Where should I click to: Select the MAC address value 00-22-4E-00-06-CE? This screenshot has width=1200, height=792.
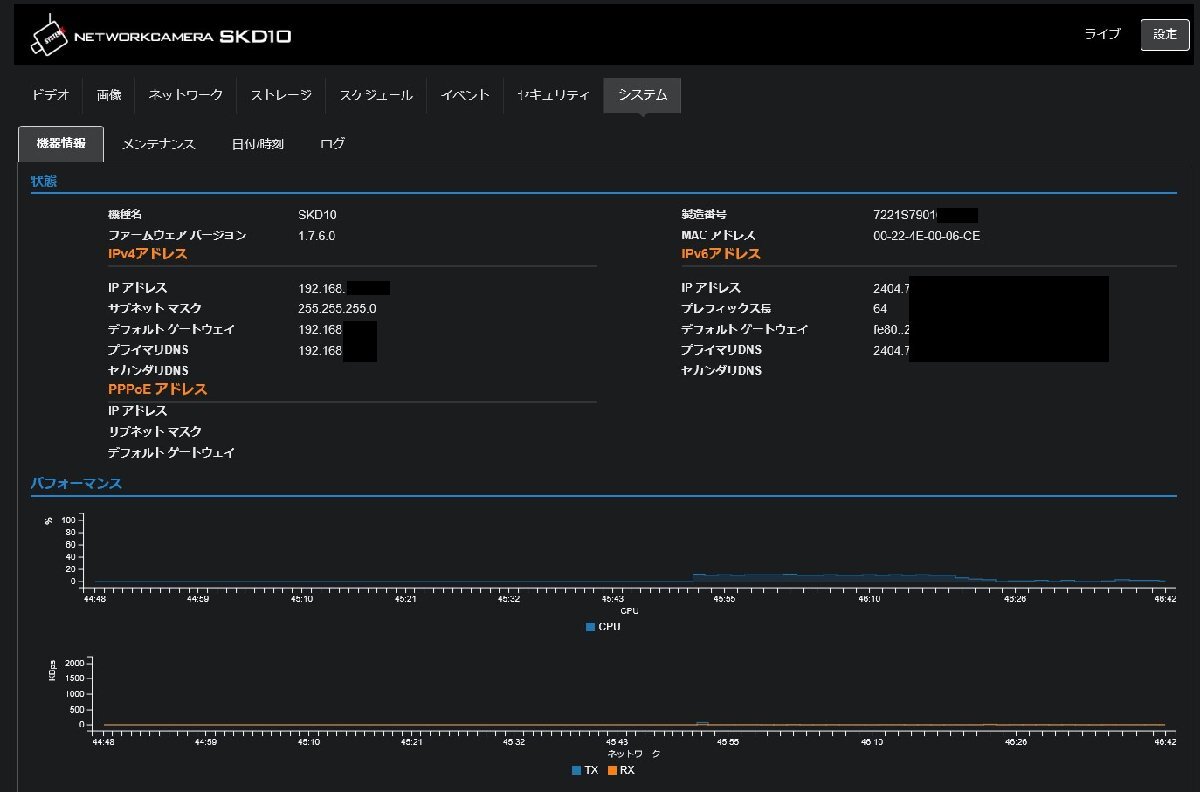pos(926,236)
